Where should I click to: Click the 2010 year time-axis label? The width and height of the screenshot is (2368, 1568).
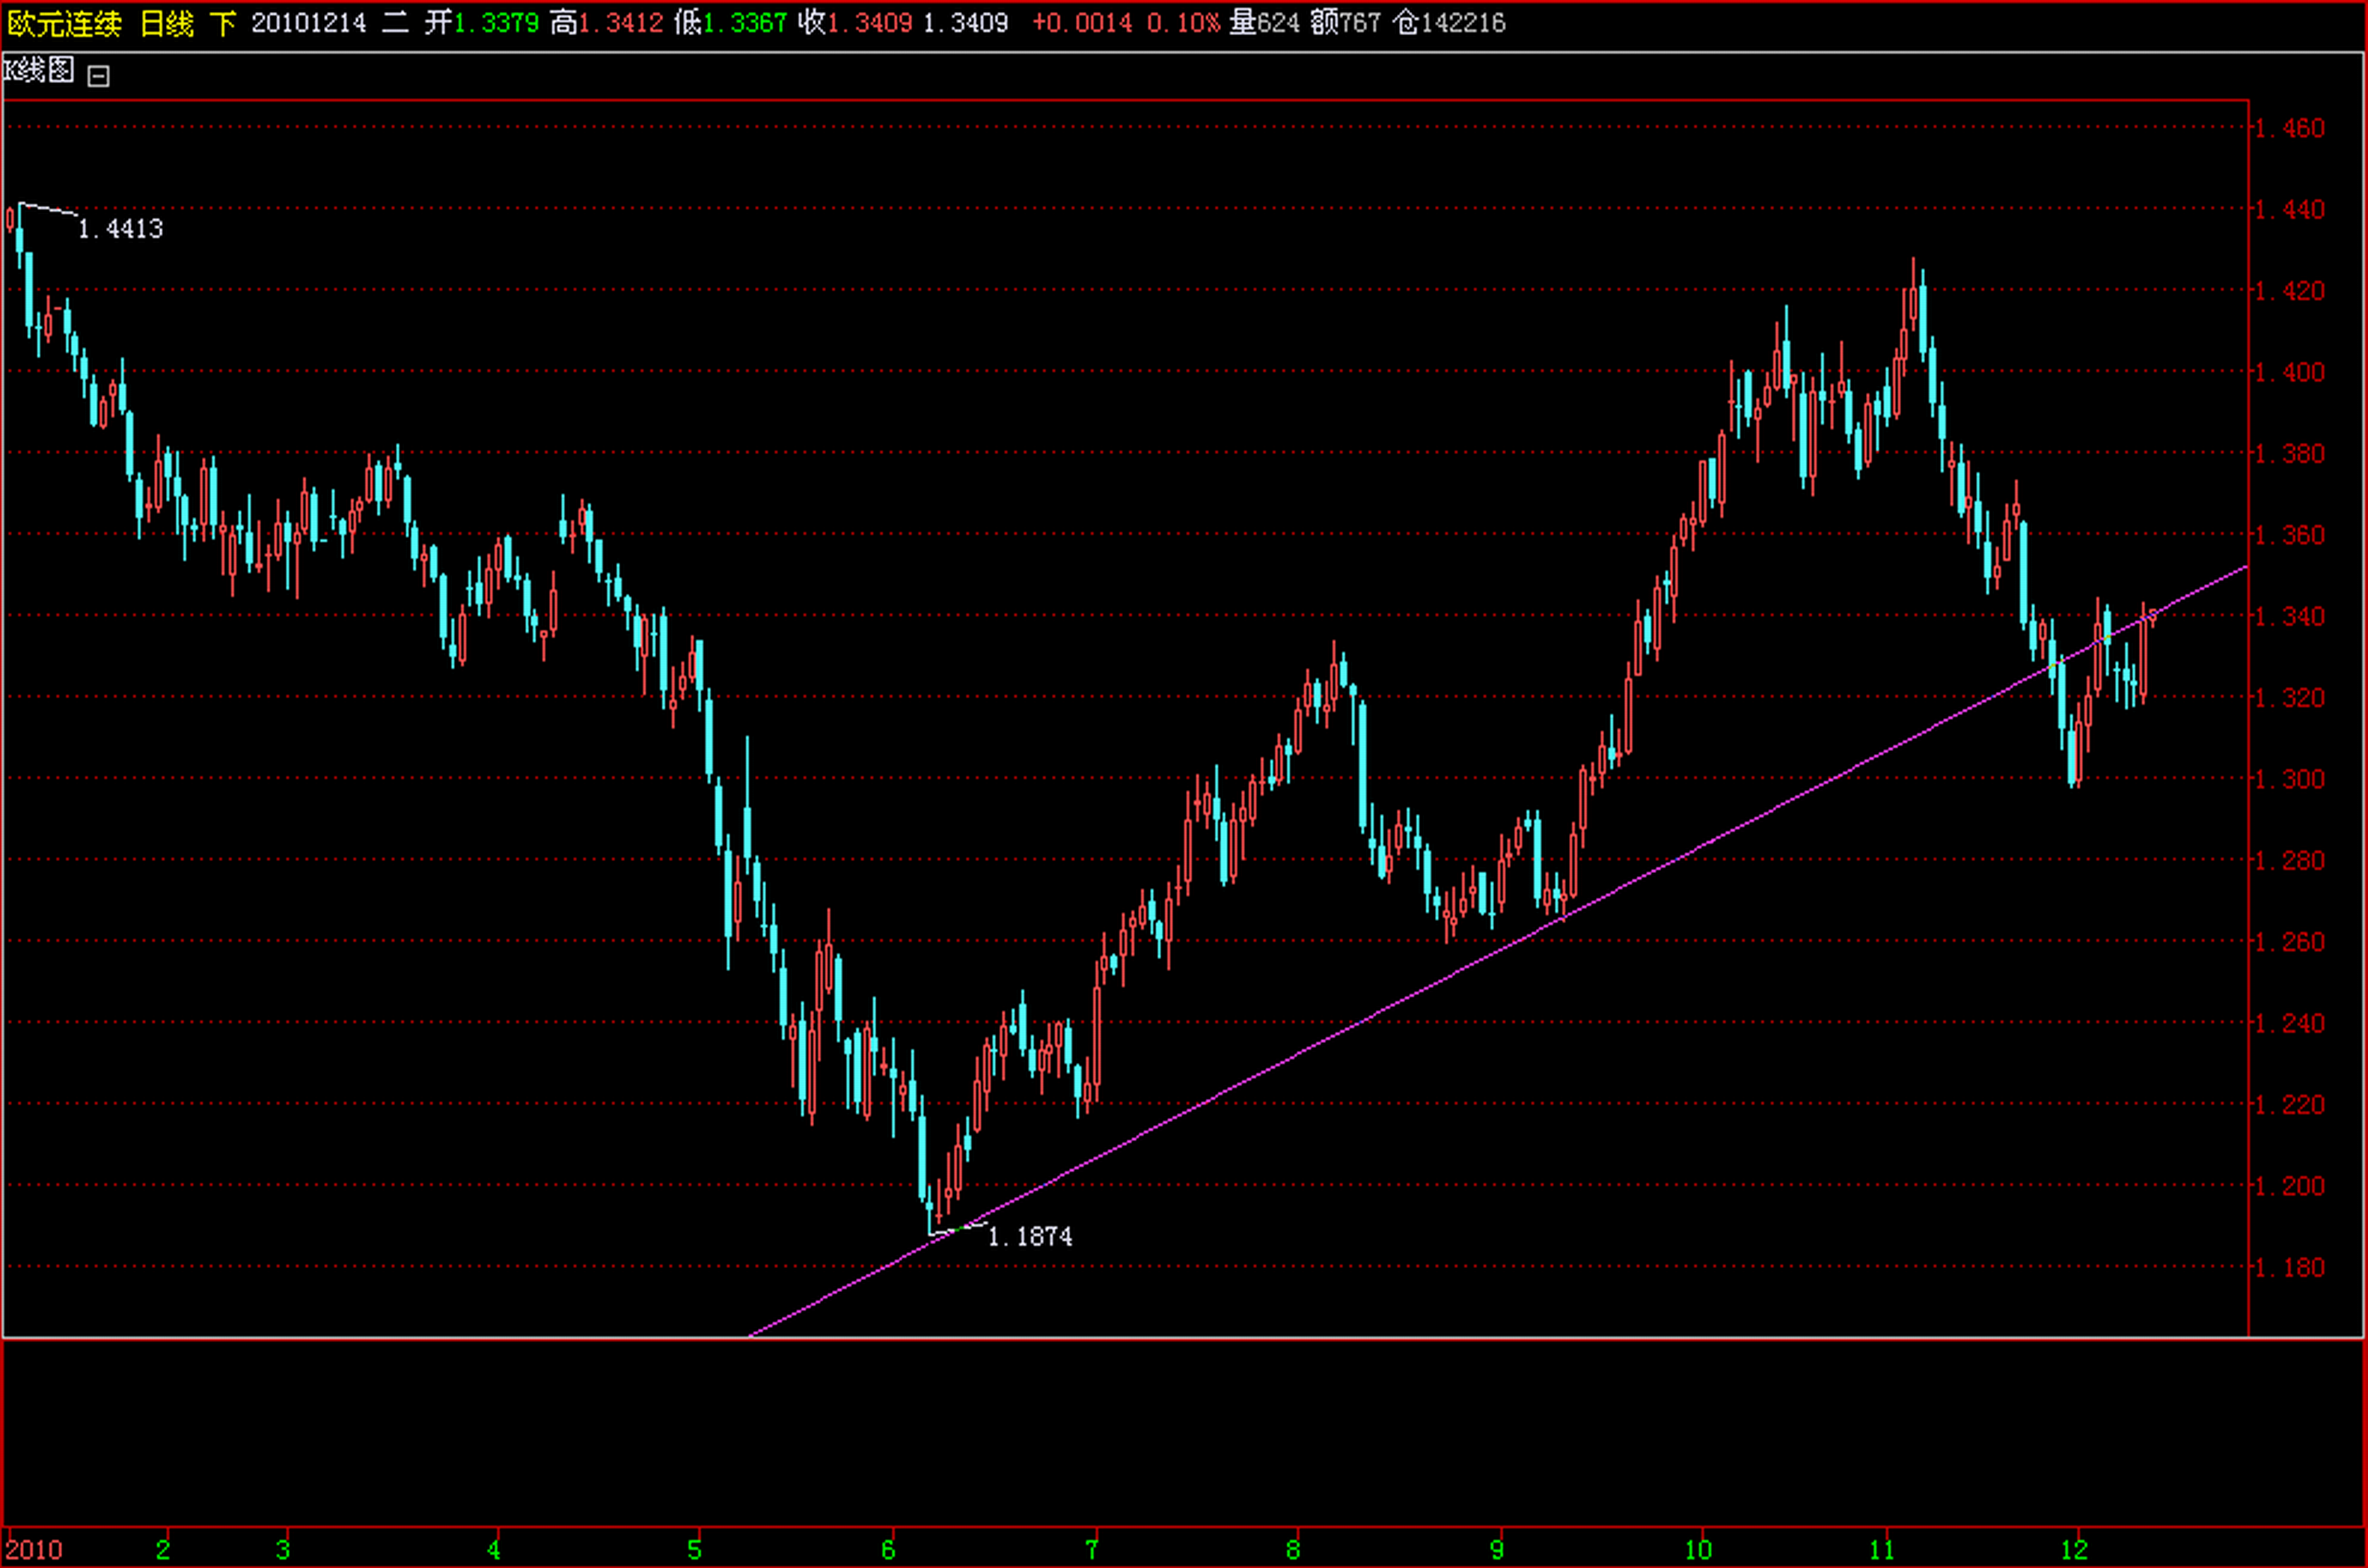pyautogui.click(x=34, y=1549)
